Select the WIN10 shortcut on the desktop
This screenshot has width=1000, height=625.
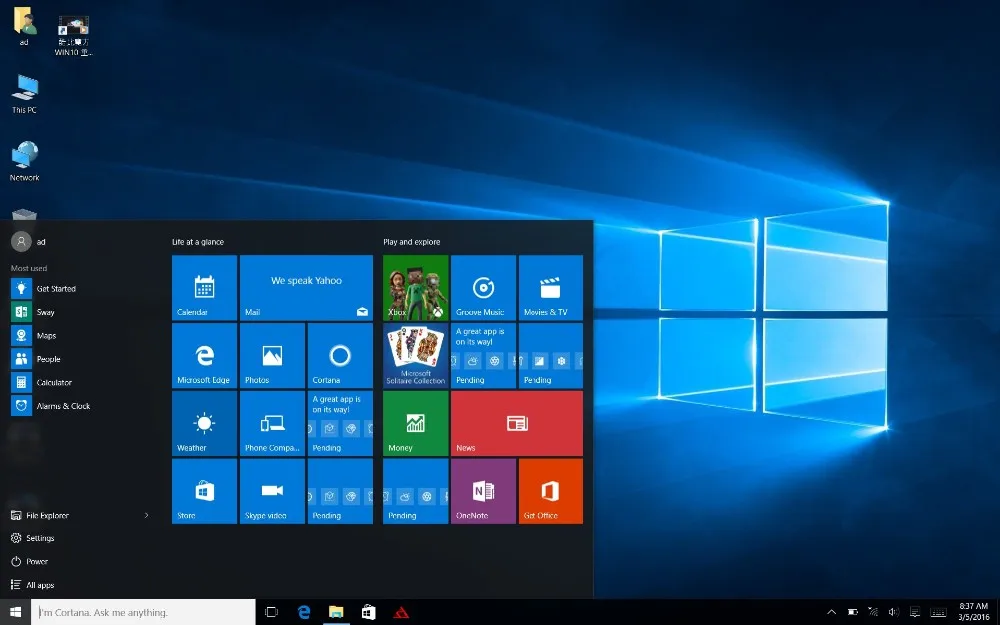tap(73, 36)
